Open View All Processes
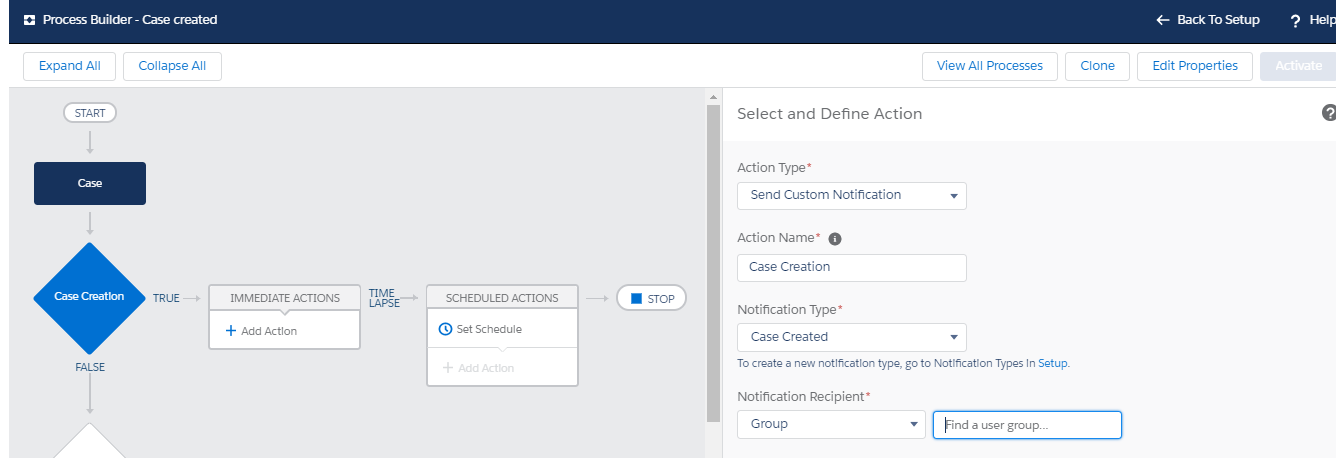The image size is (1336, 458). pos(990,66)
